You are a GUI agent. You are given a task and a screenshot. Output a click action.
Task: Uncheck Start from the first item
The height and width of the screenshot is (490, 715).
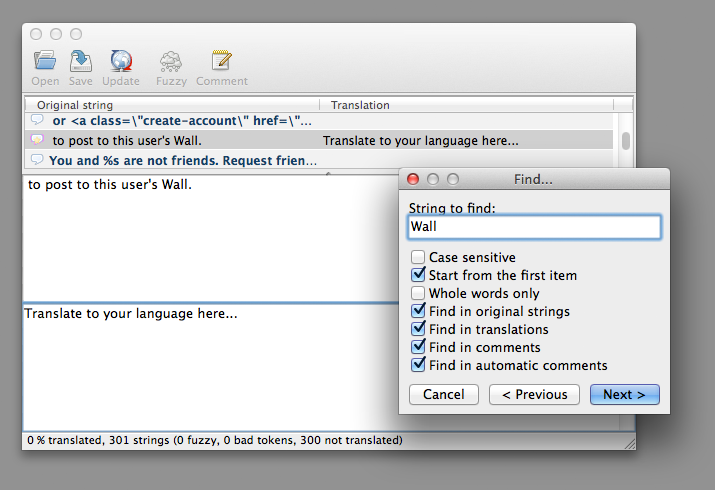click(418, 275)
